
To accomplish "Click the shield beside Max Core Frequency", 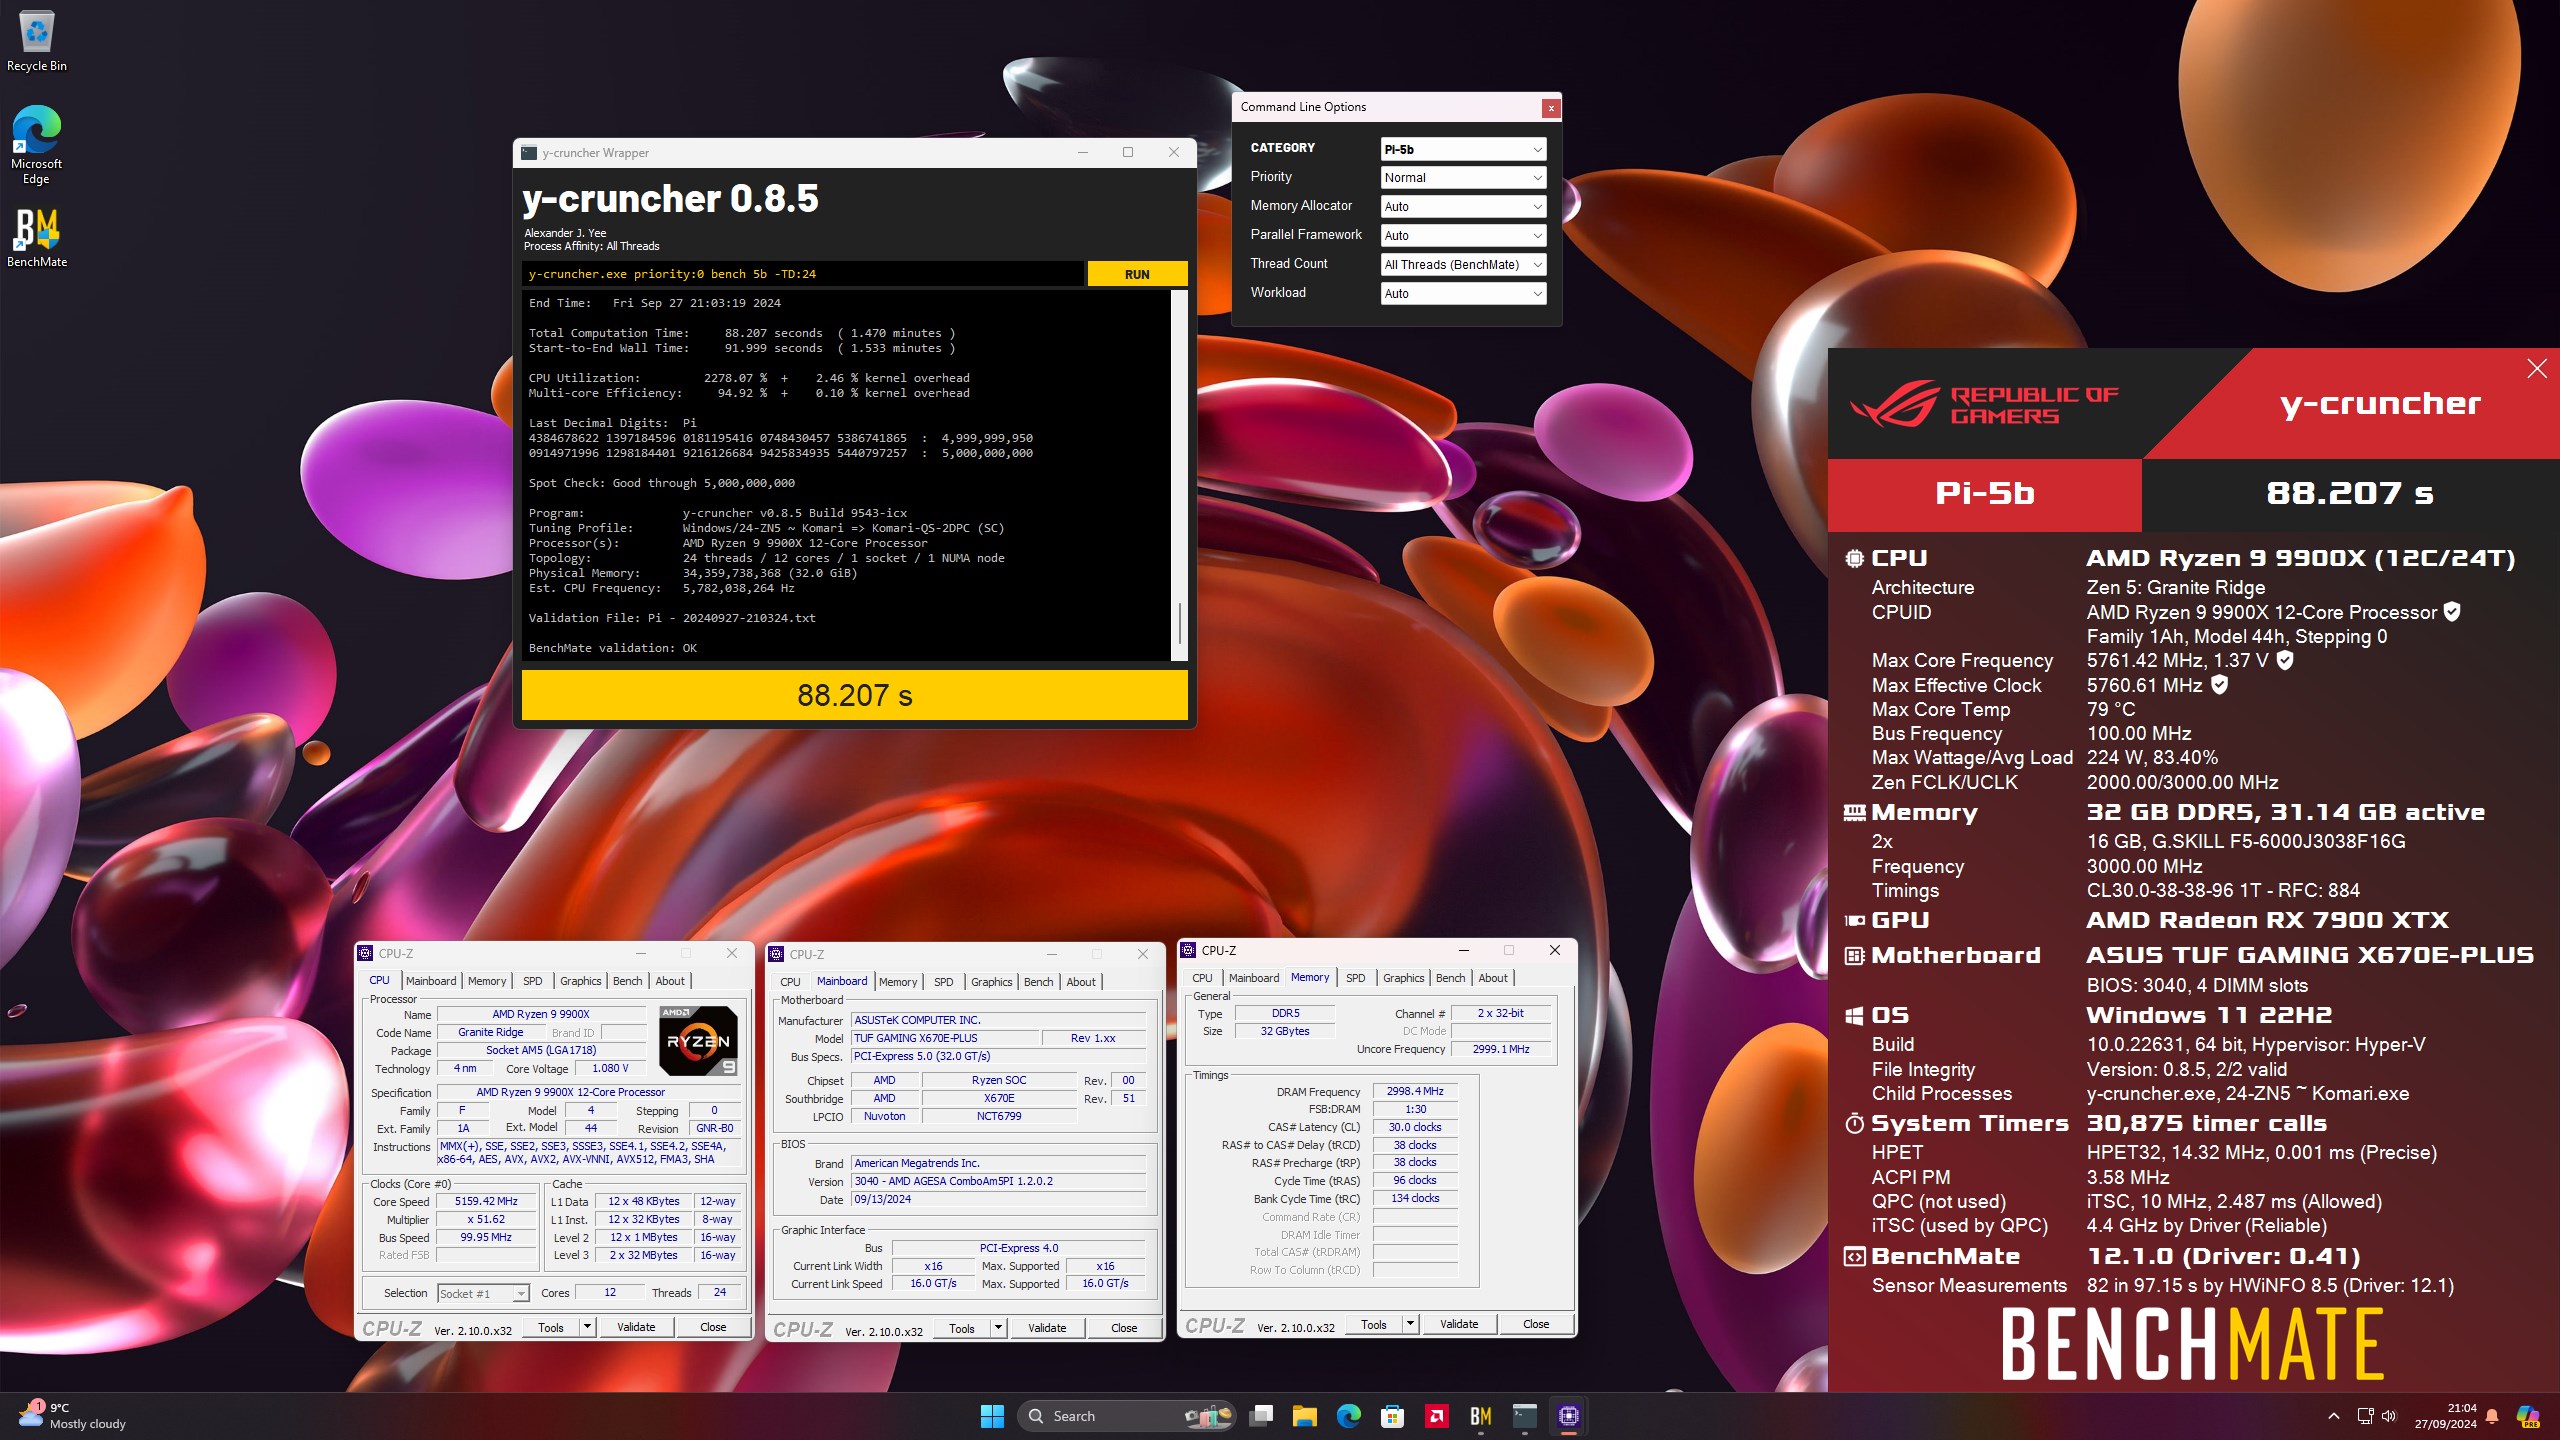I will [x=2285, y=660].
